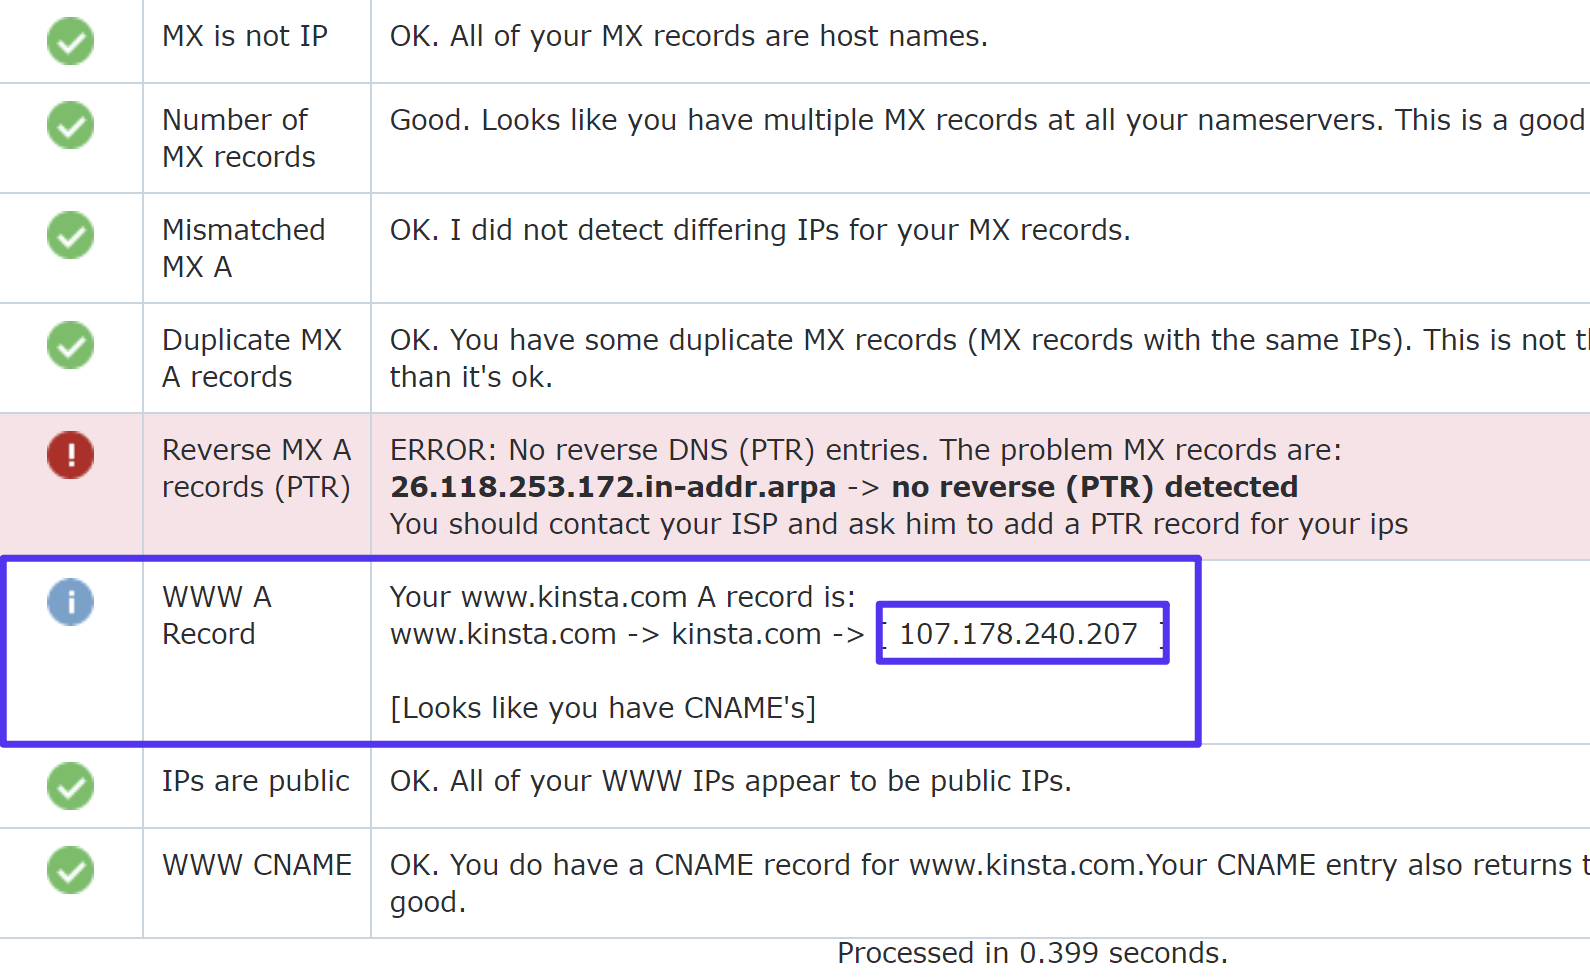Click the green check icon for MX is not IP
The width and height of the screenshot is (1590, 979).
coord(70,41)
